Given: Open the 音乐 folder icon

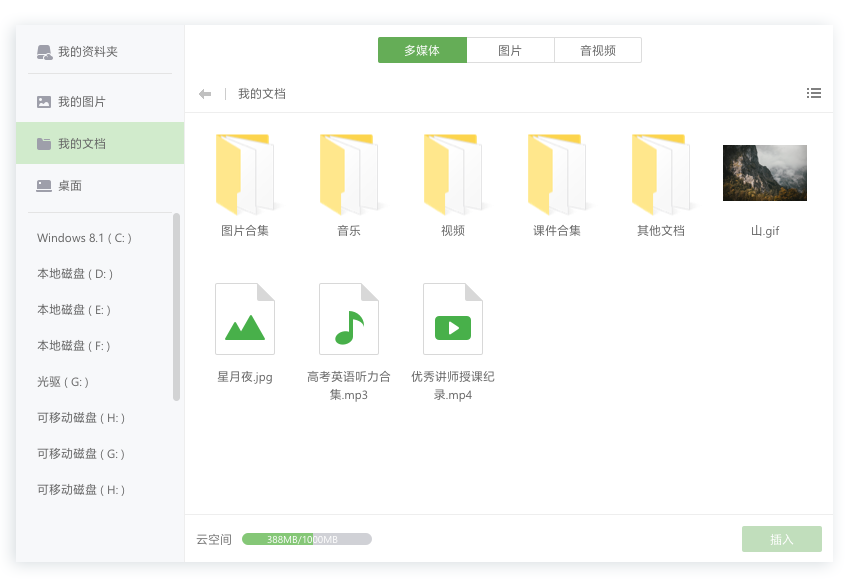Looking at the screenshot, I should tap(348, 175).
